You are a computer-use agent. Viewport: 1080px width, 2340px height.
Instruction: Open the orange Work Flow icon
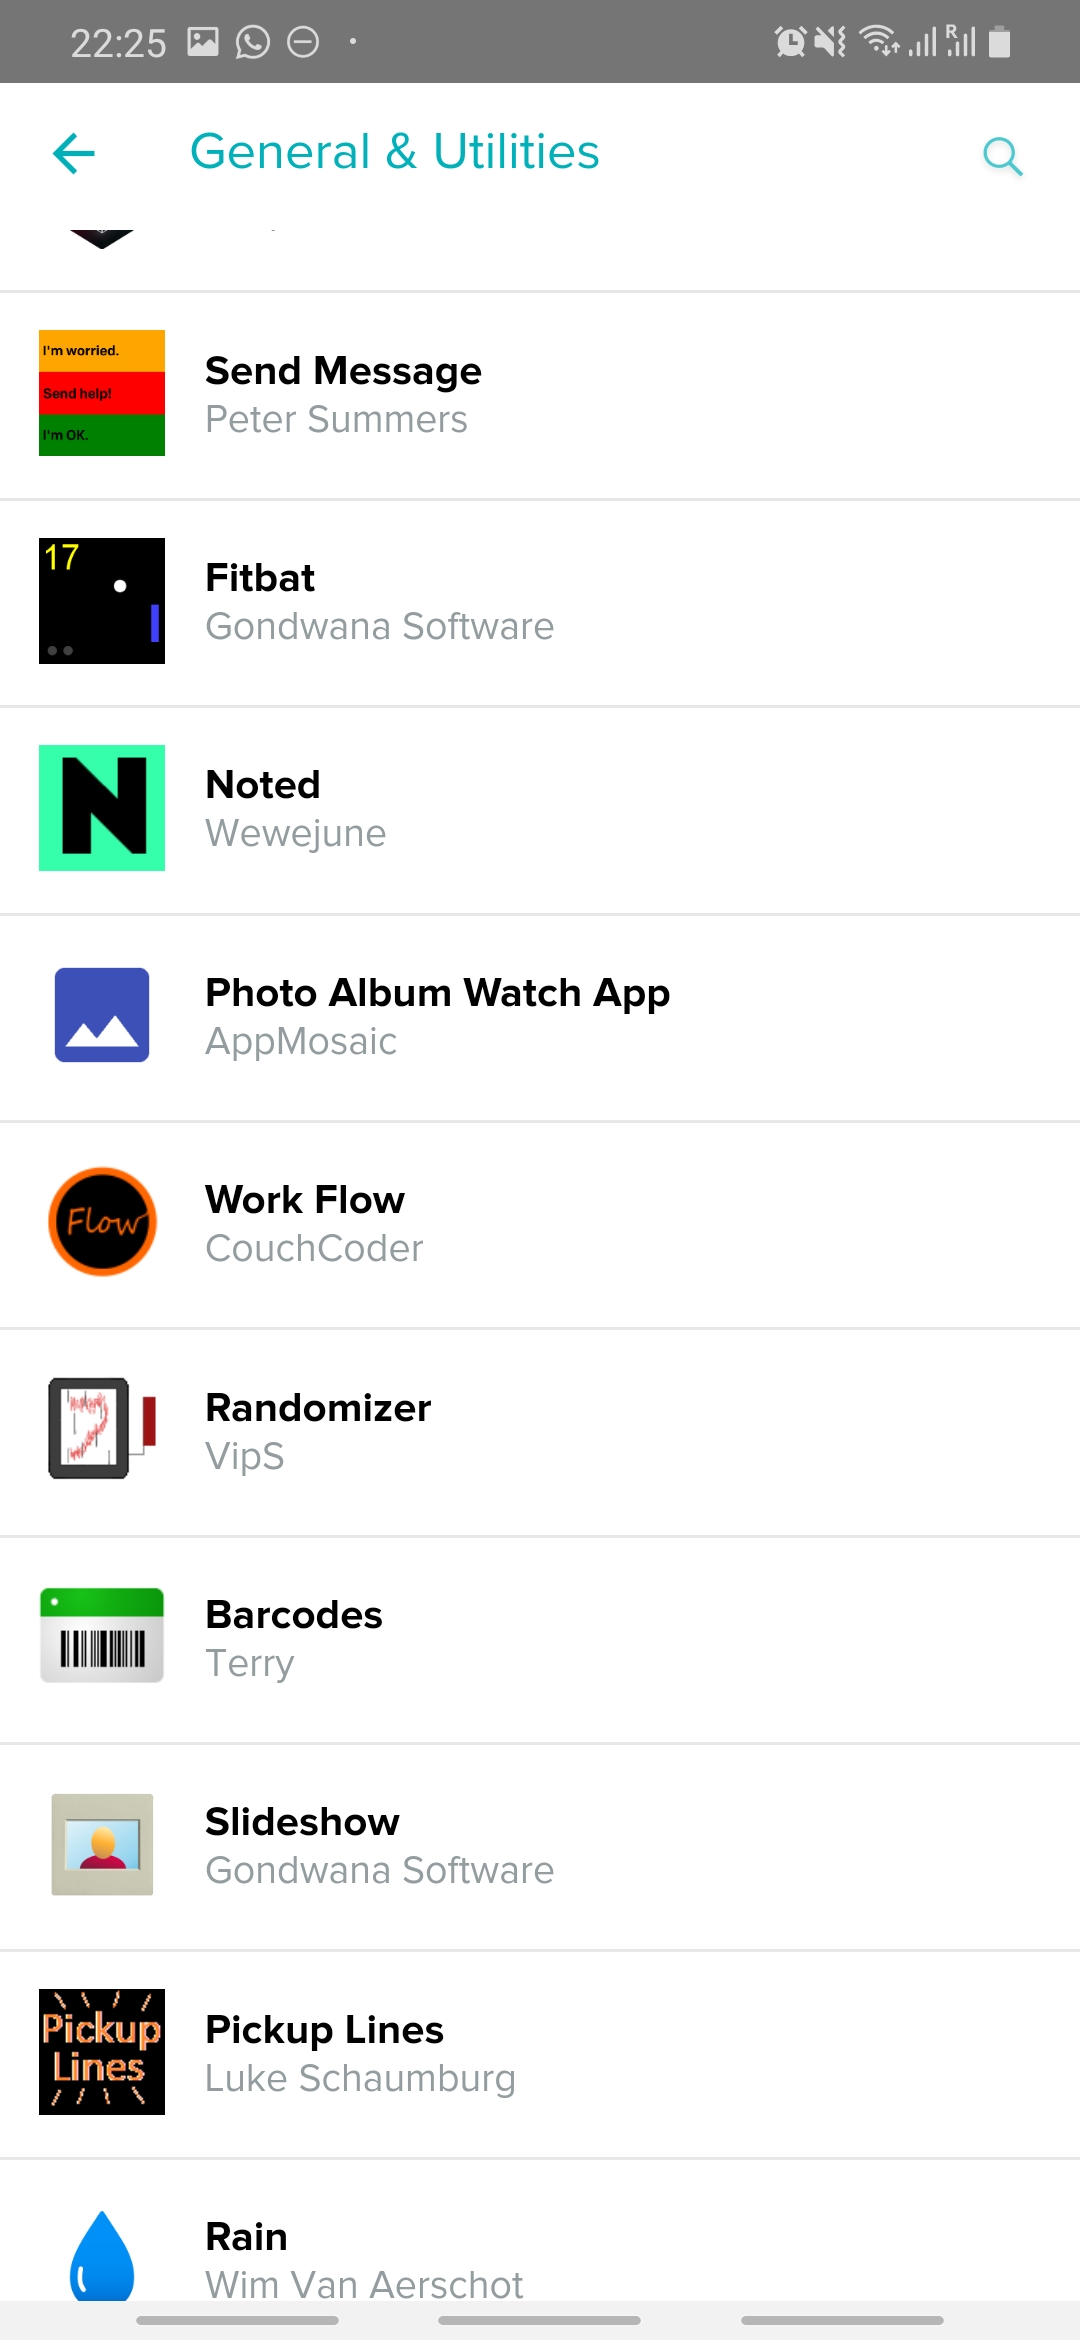(x=102, y=1222)
